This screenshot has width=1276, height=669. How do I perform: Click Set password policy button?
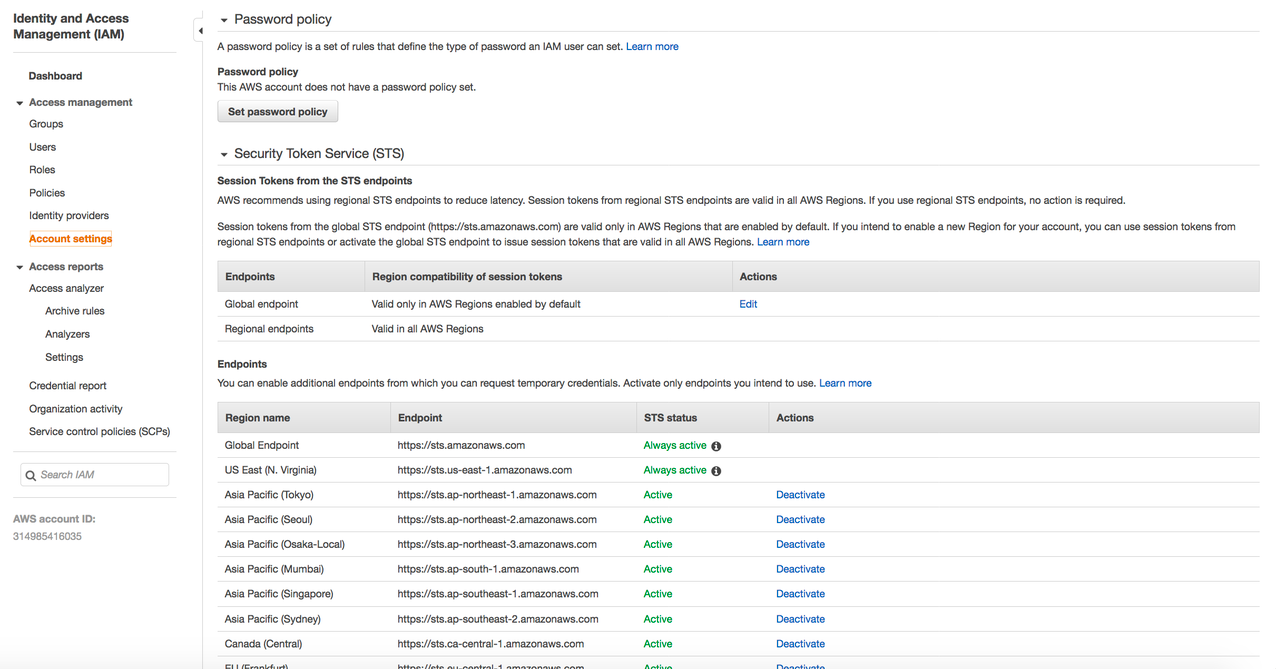(x=278, y=112)
